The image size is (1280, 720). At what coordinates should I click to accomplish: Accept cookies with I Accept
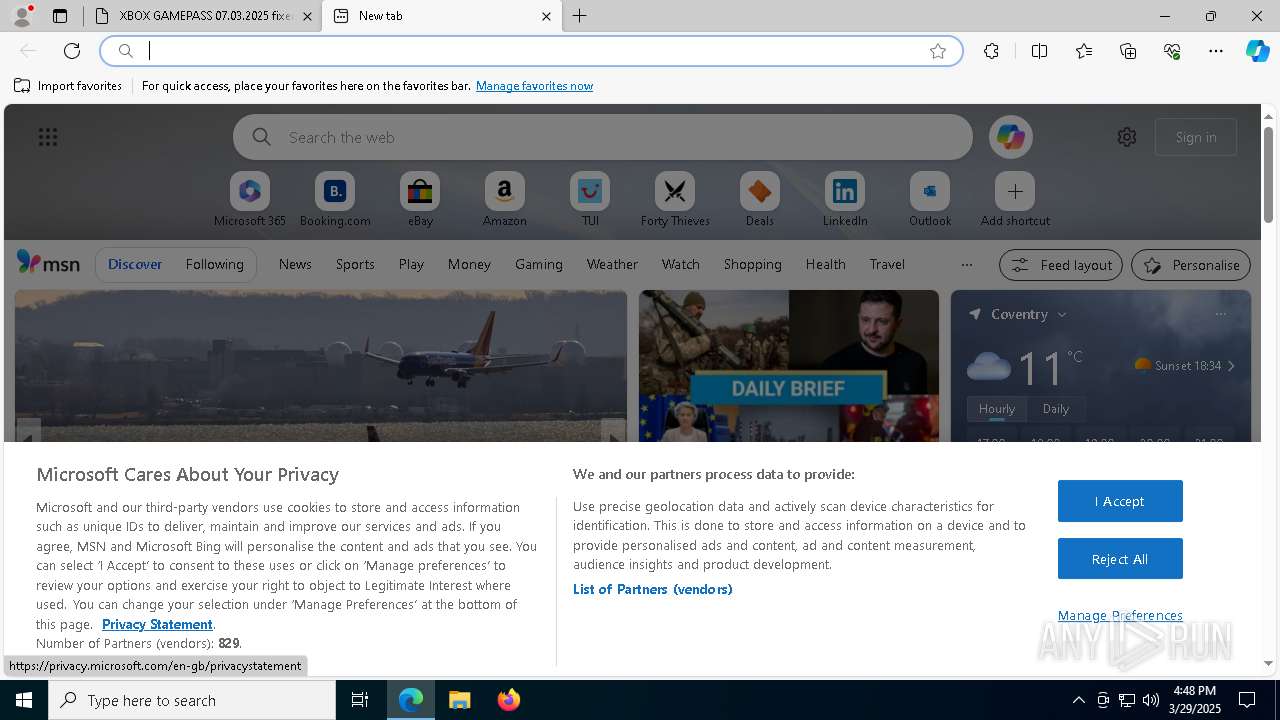(x=1120, y=501)
